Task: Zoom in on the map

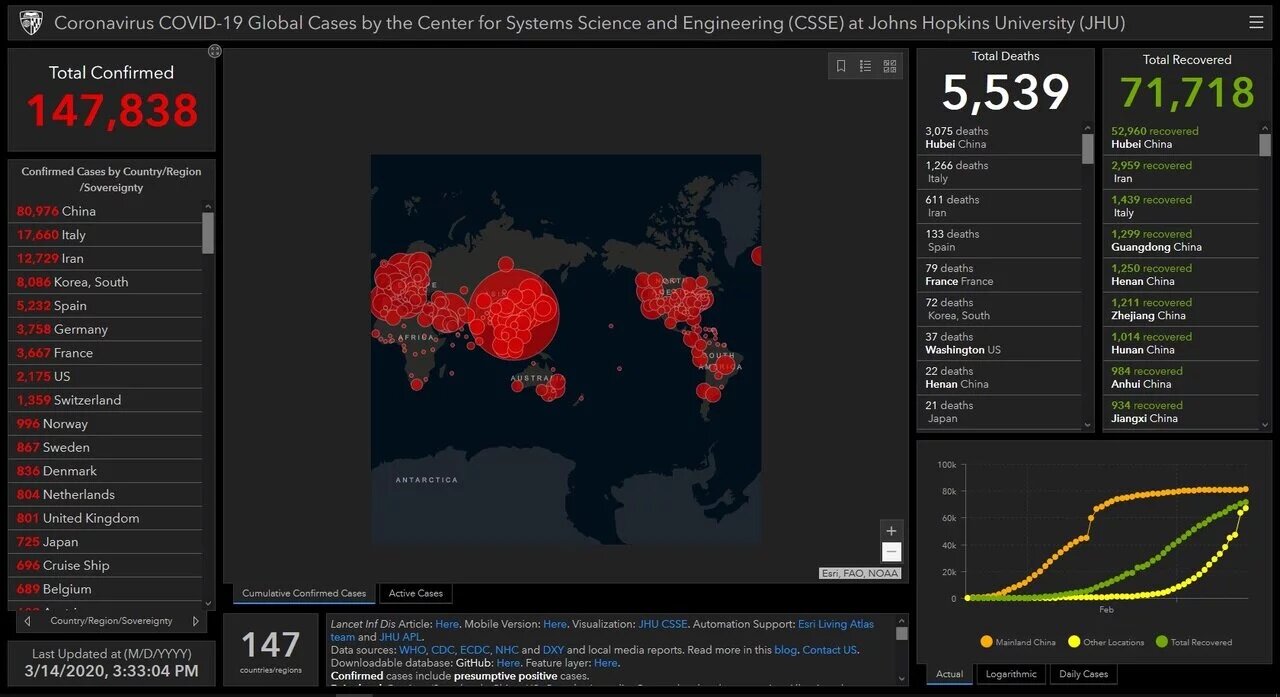Action: click(x=892, y=530)
